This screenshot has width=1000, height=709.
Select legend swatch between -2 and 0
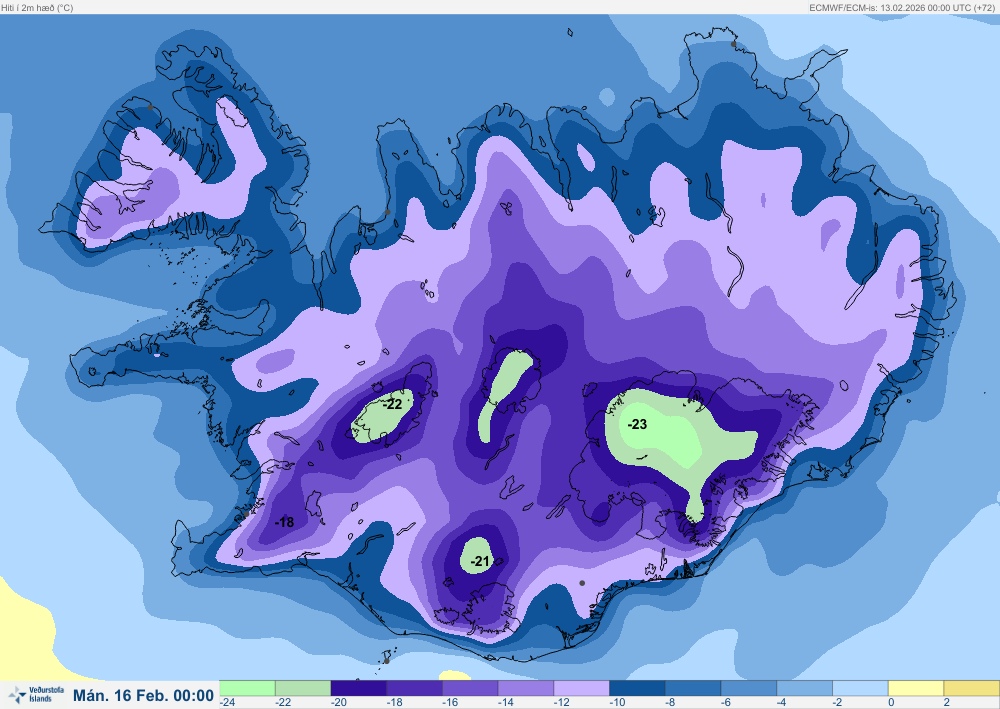[x=860, y=688]
